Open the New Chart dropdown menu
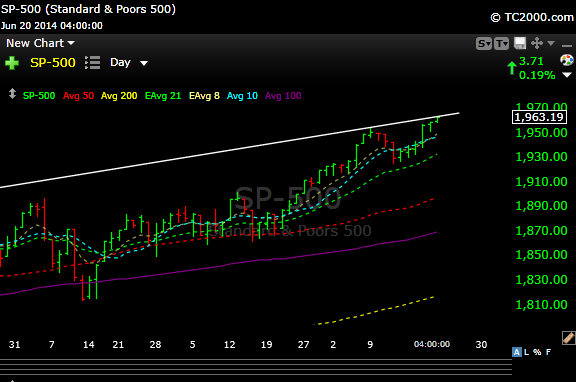 40,43
